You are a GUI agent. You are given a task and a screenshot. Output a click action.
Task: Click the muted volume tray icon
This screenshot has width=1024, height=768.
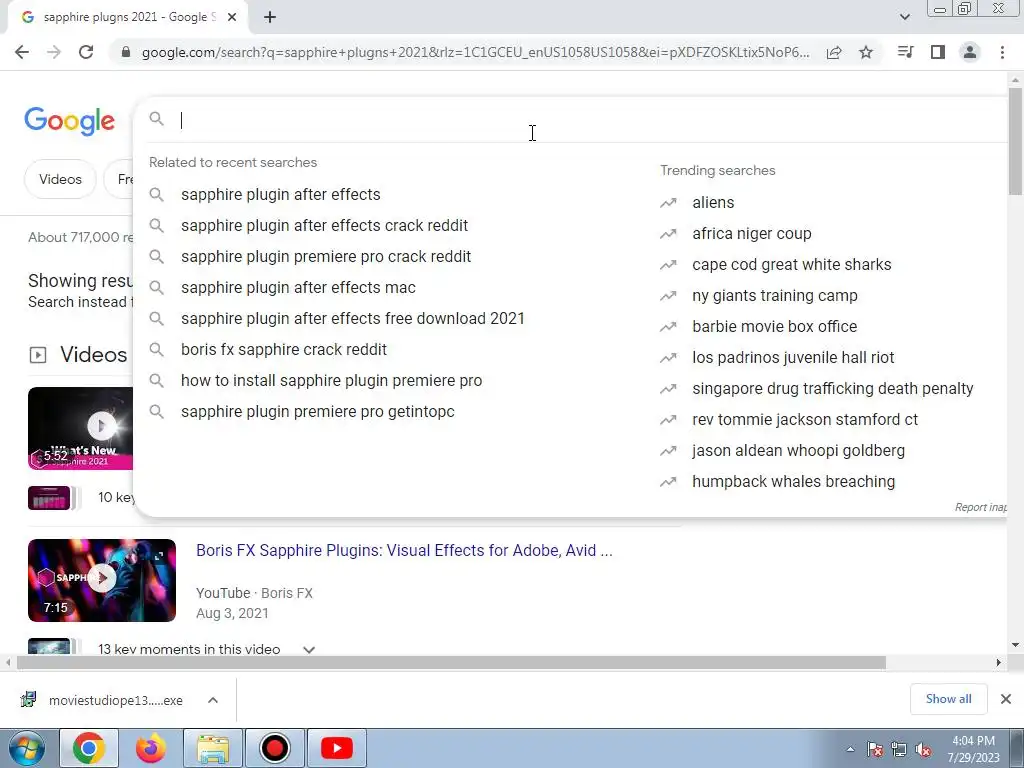(923, 750)
